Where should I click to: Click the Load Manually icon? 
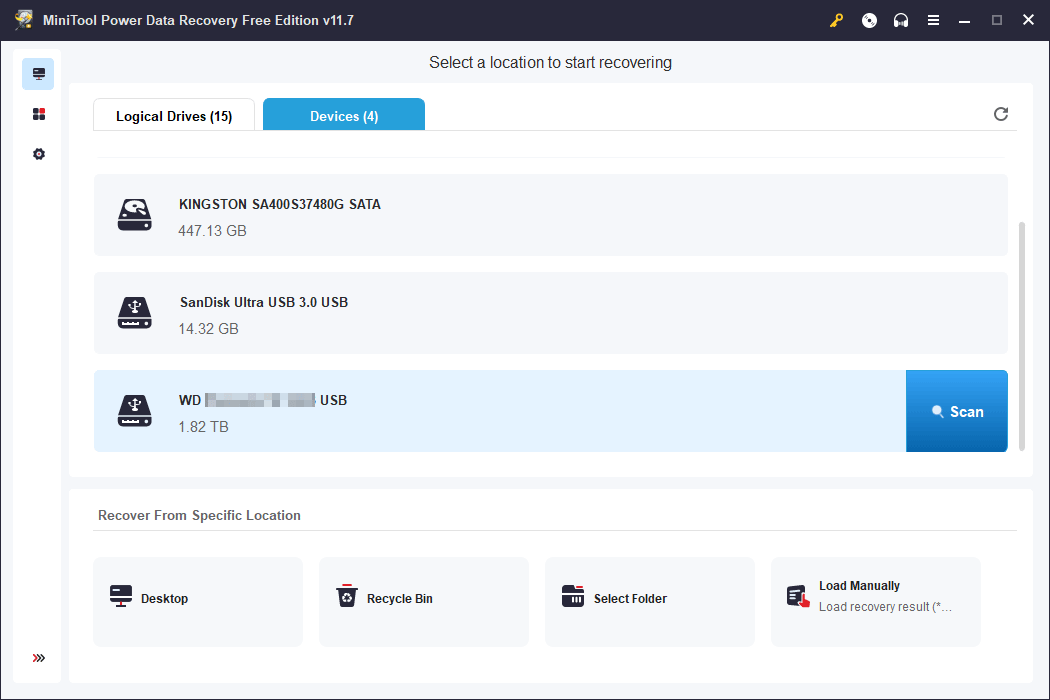coord(798,596)
